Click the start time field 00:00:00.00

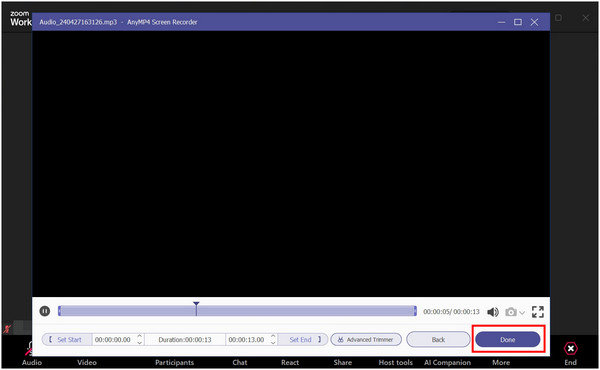(113, 339)
